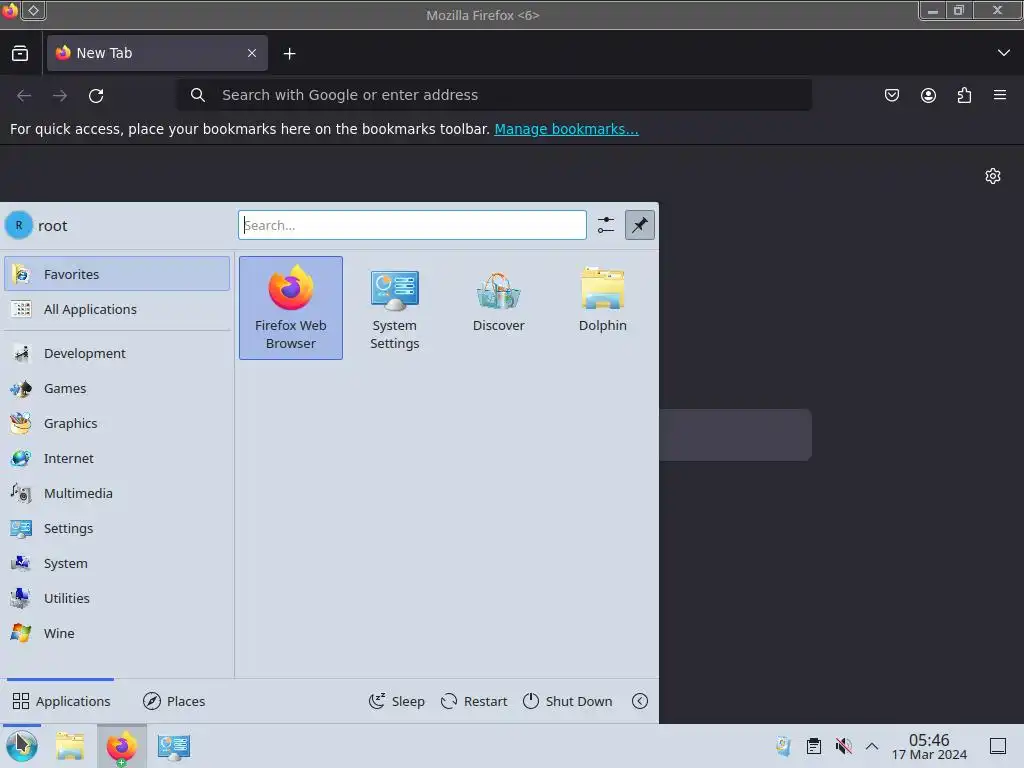Click the launcher Search field

[412, 225]
